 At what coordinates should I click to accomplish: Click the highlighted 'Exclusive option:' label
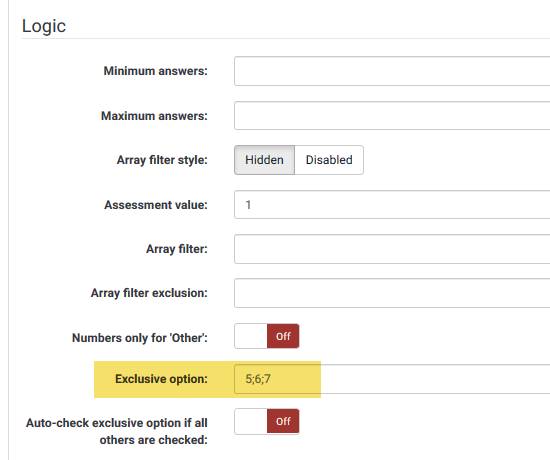(161, 379)
